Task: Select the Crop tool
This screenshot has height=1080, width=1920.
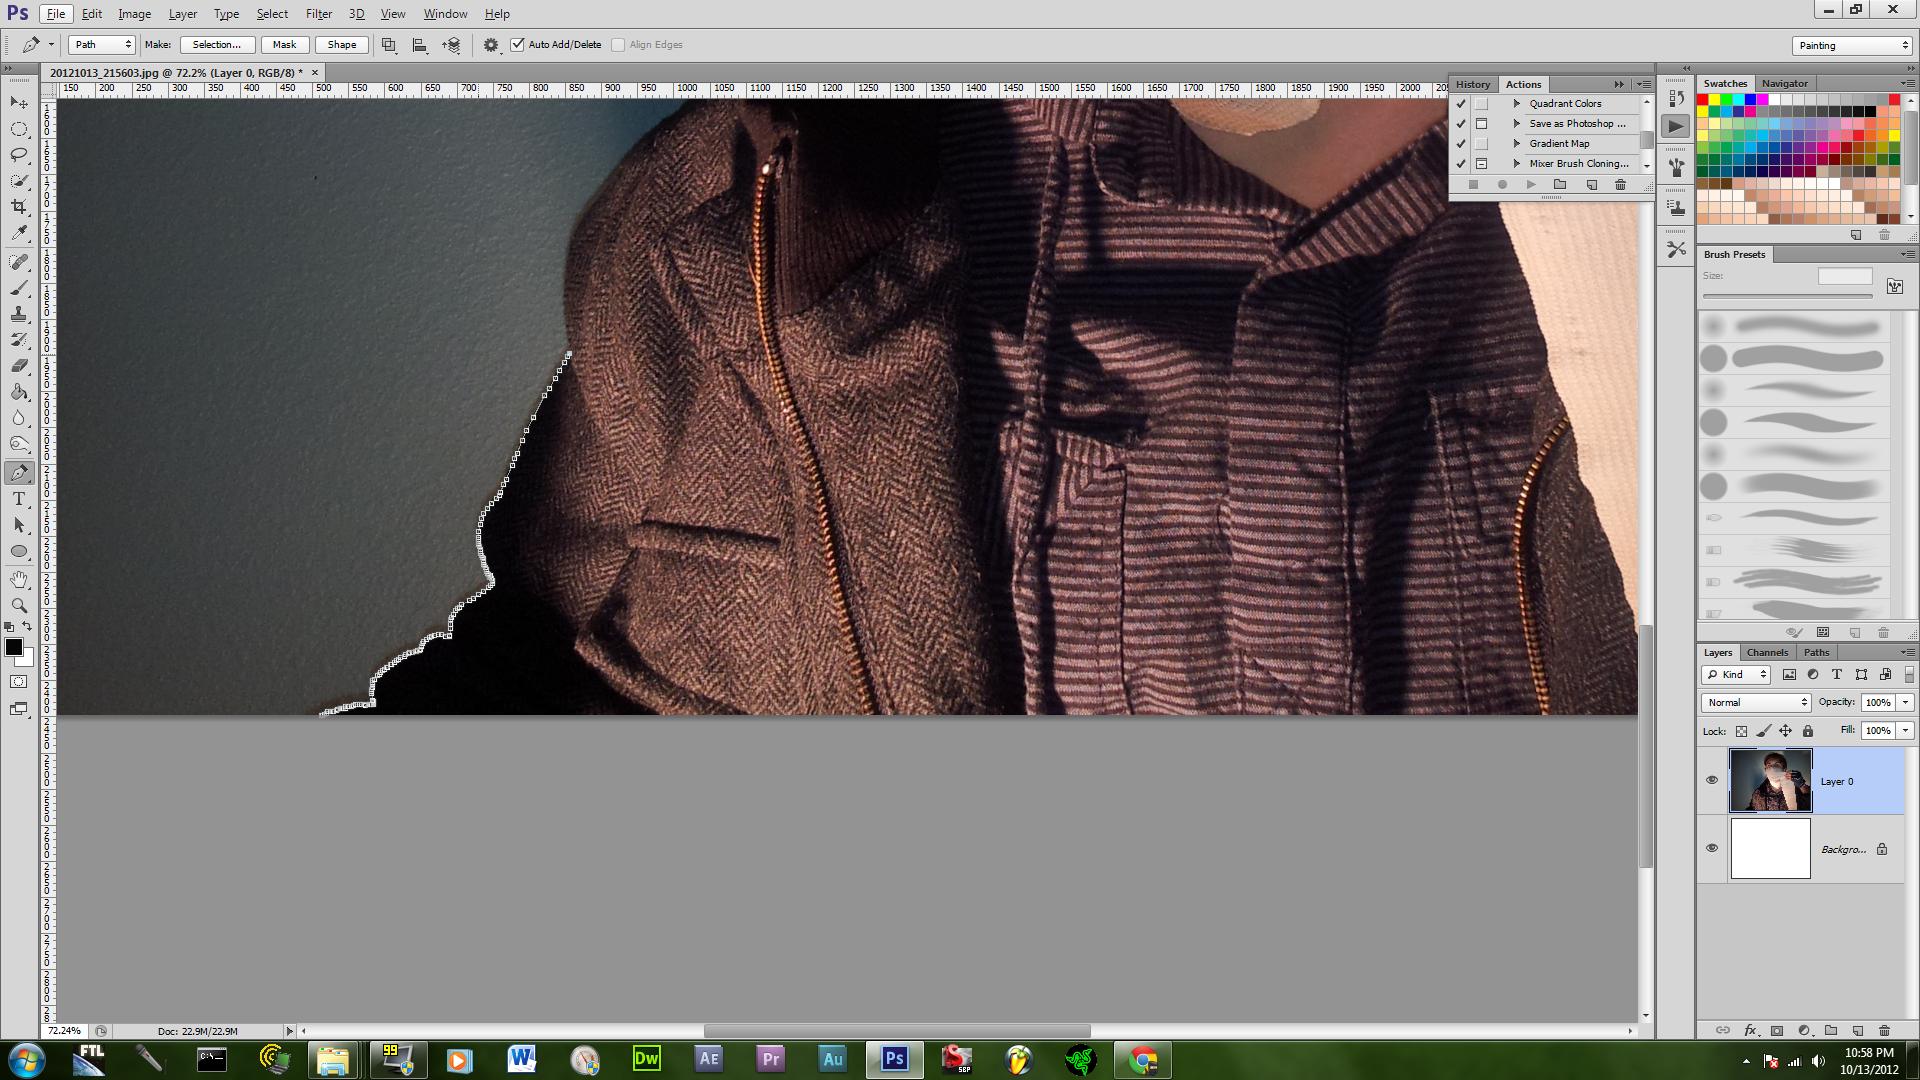Action: coord(19,207)
